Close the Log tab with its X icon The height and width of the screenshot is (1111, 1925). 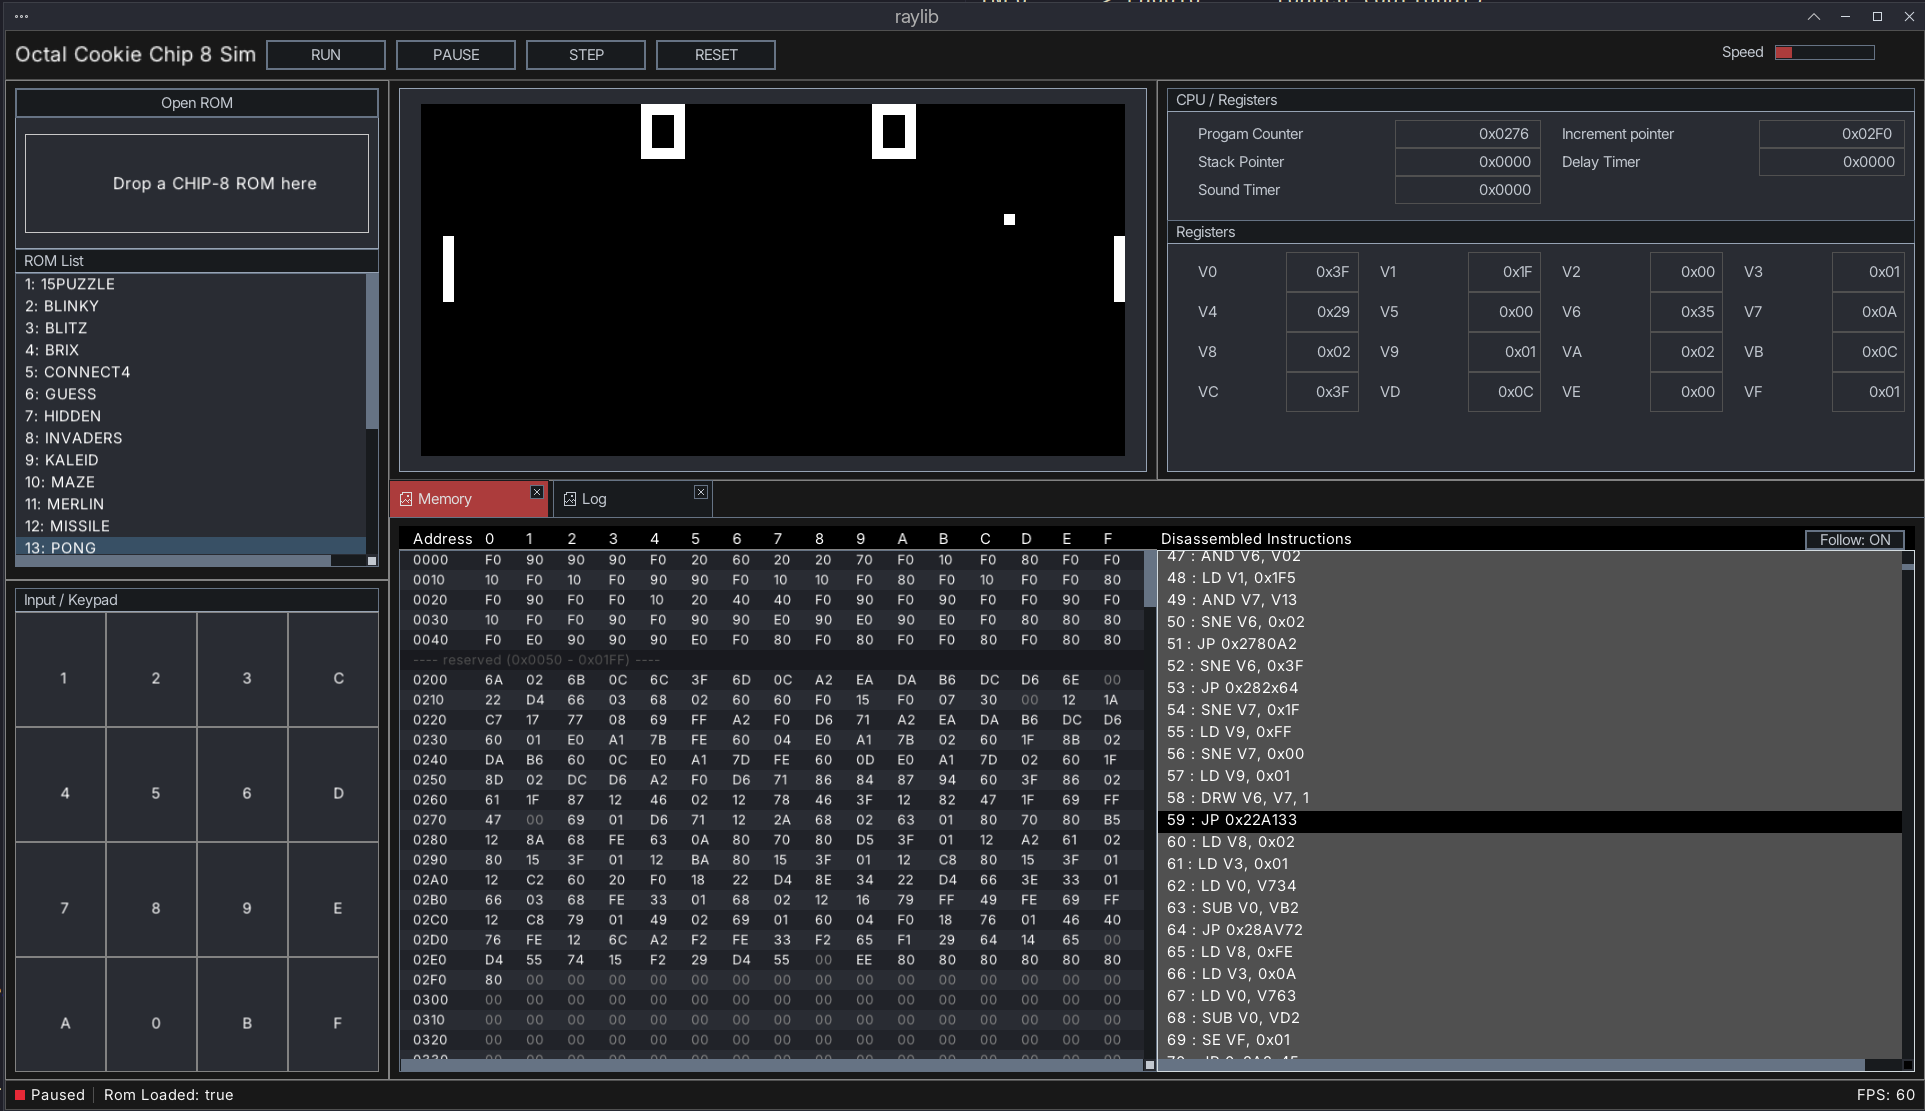click(701, 492)
